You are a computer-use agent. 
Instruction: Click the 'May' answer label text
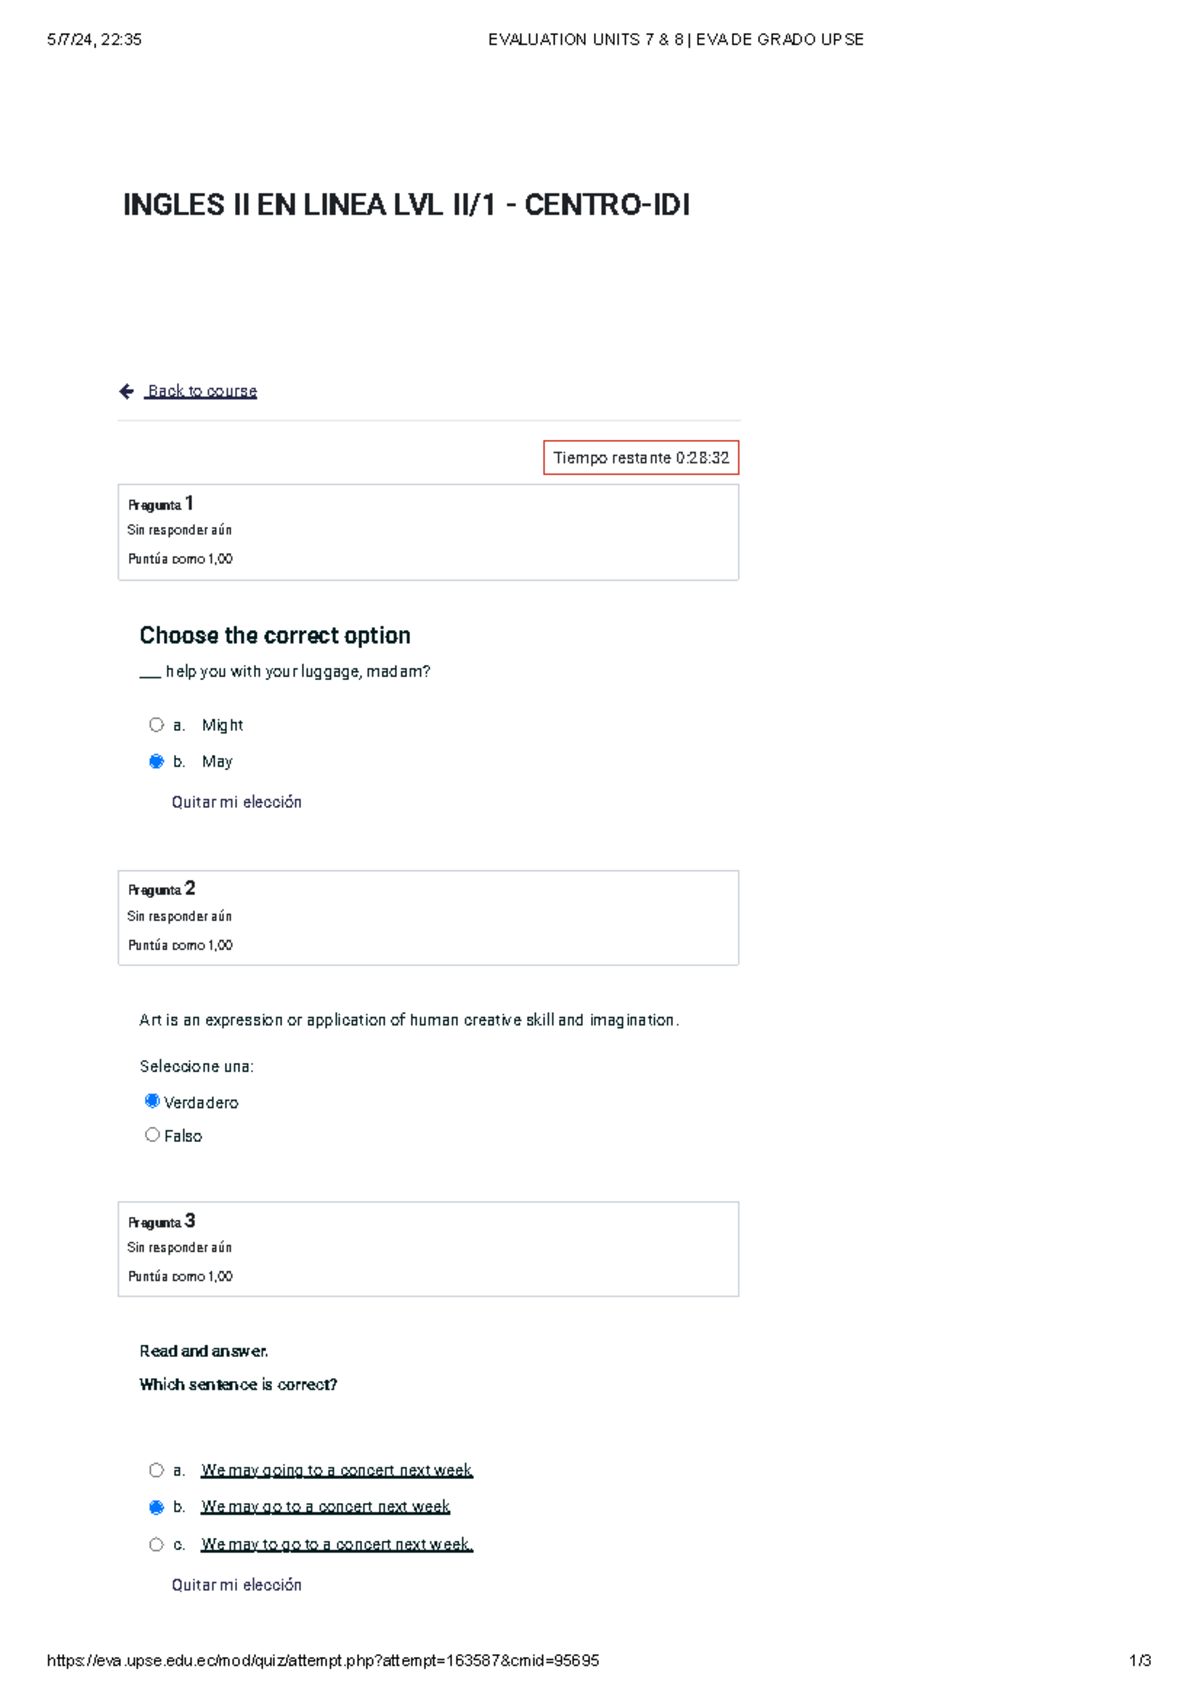pos(217,762)
